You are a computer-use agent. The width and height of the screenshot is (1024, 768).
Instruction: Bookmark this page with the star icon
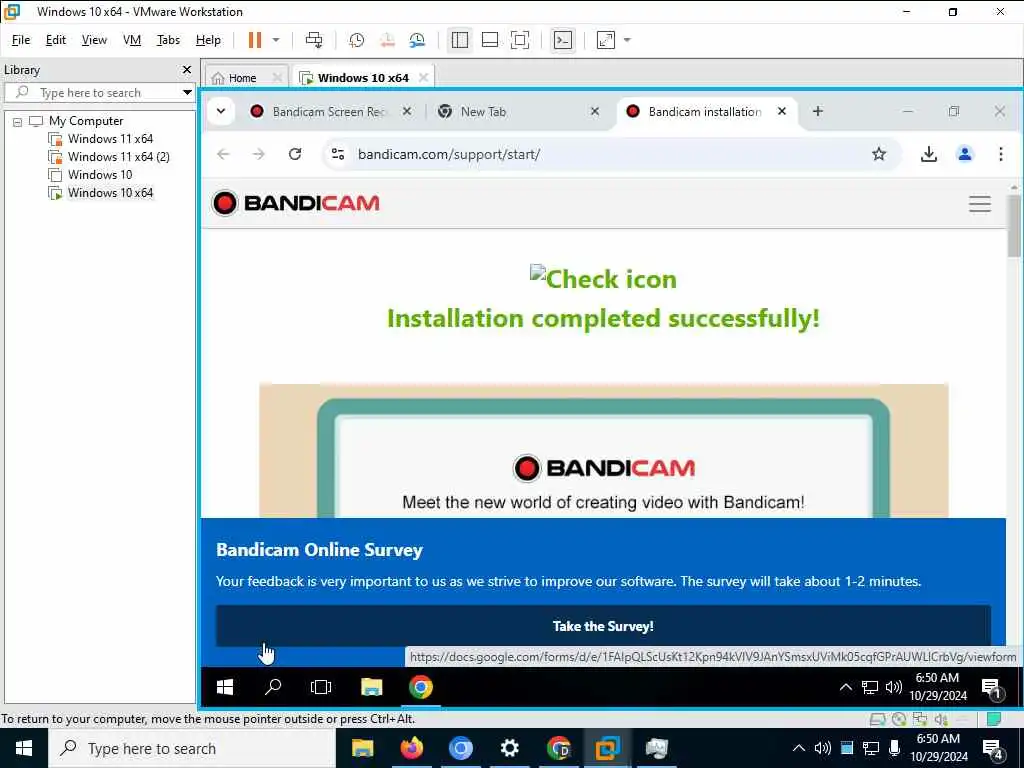pyautogui.click(x=879, y=154)
